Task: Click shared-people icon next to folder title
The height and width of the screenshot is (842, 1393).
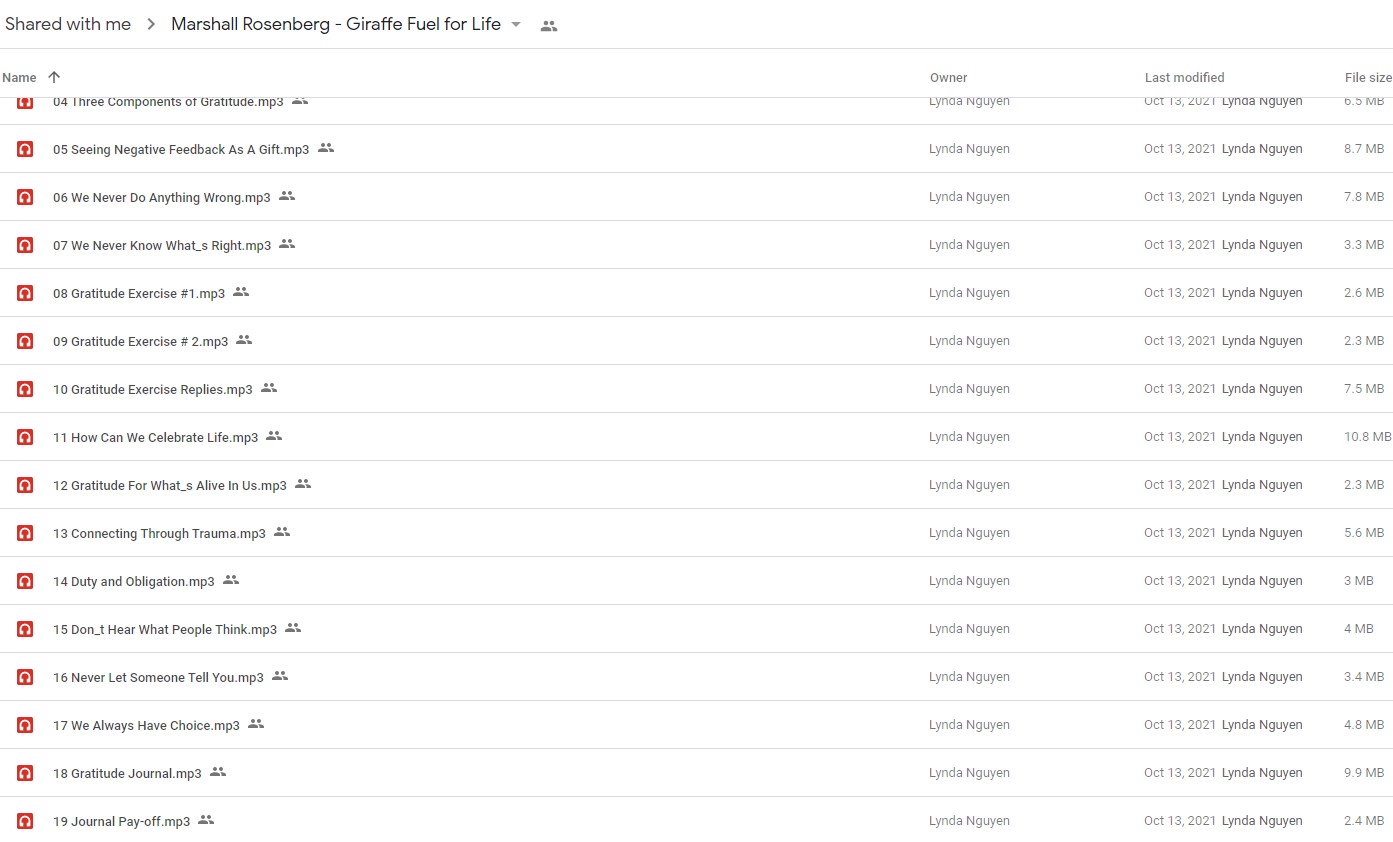Action: (548, 26)
